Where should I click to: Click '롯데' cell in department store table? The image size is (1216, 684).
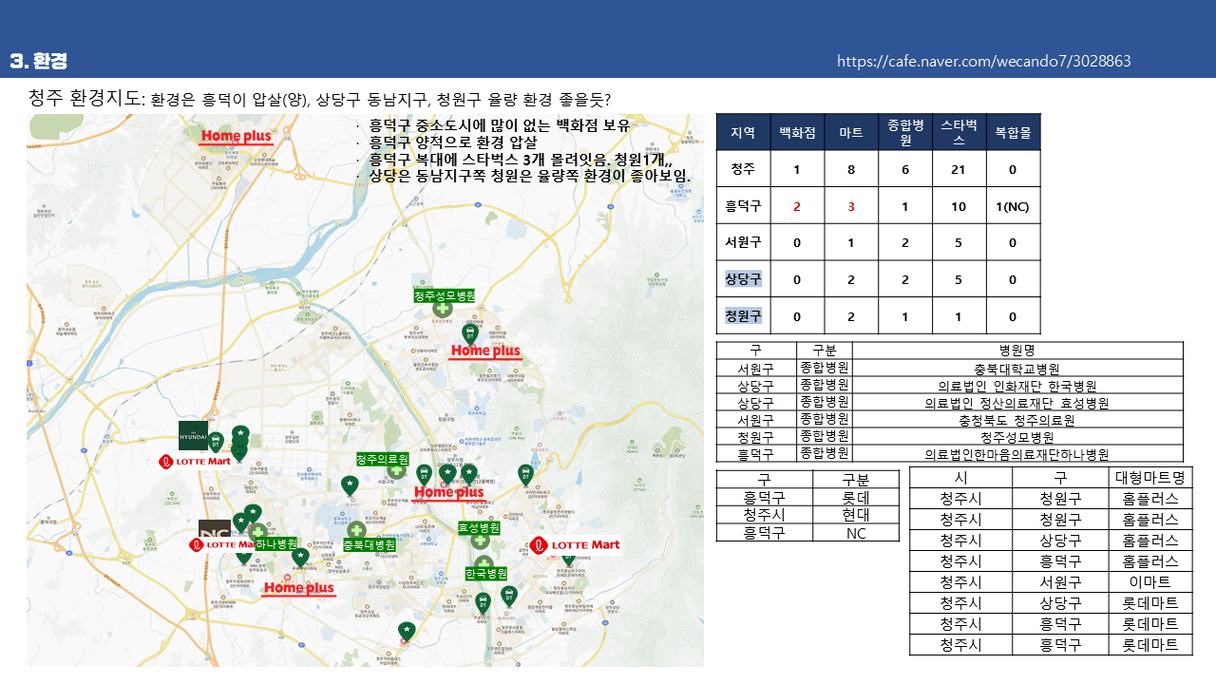click(856, 497)
